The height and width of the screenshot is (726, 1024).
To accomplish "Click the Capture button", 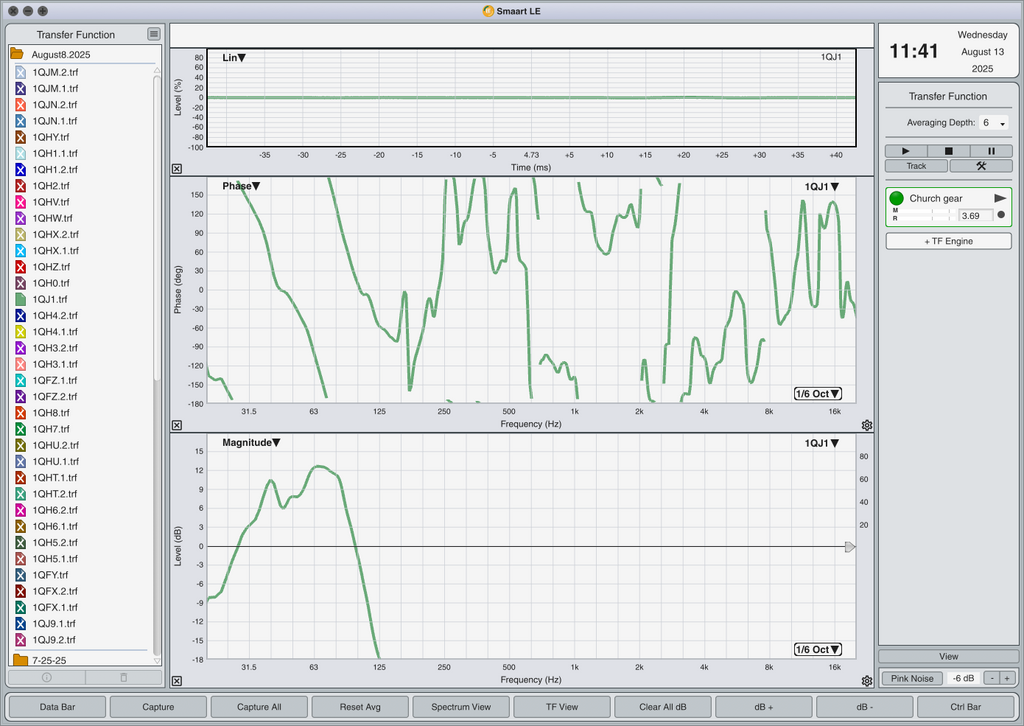I will tap(158, 706).
